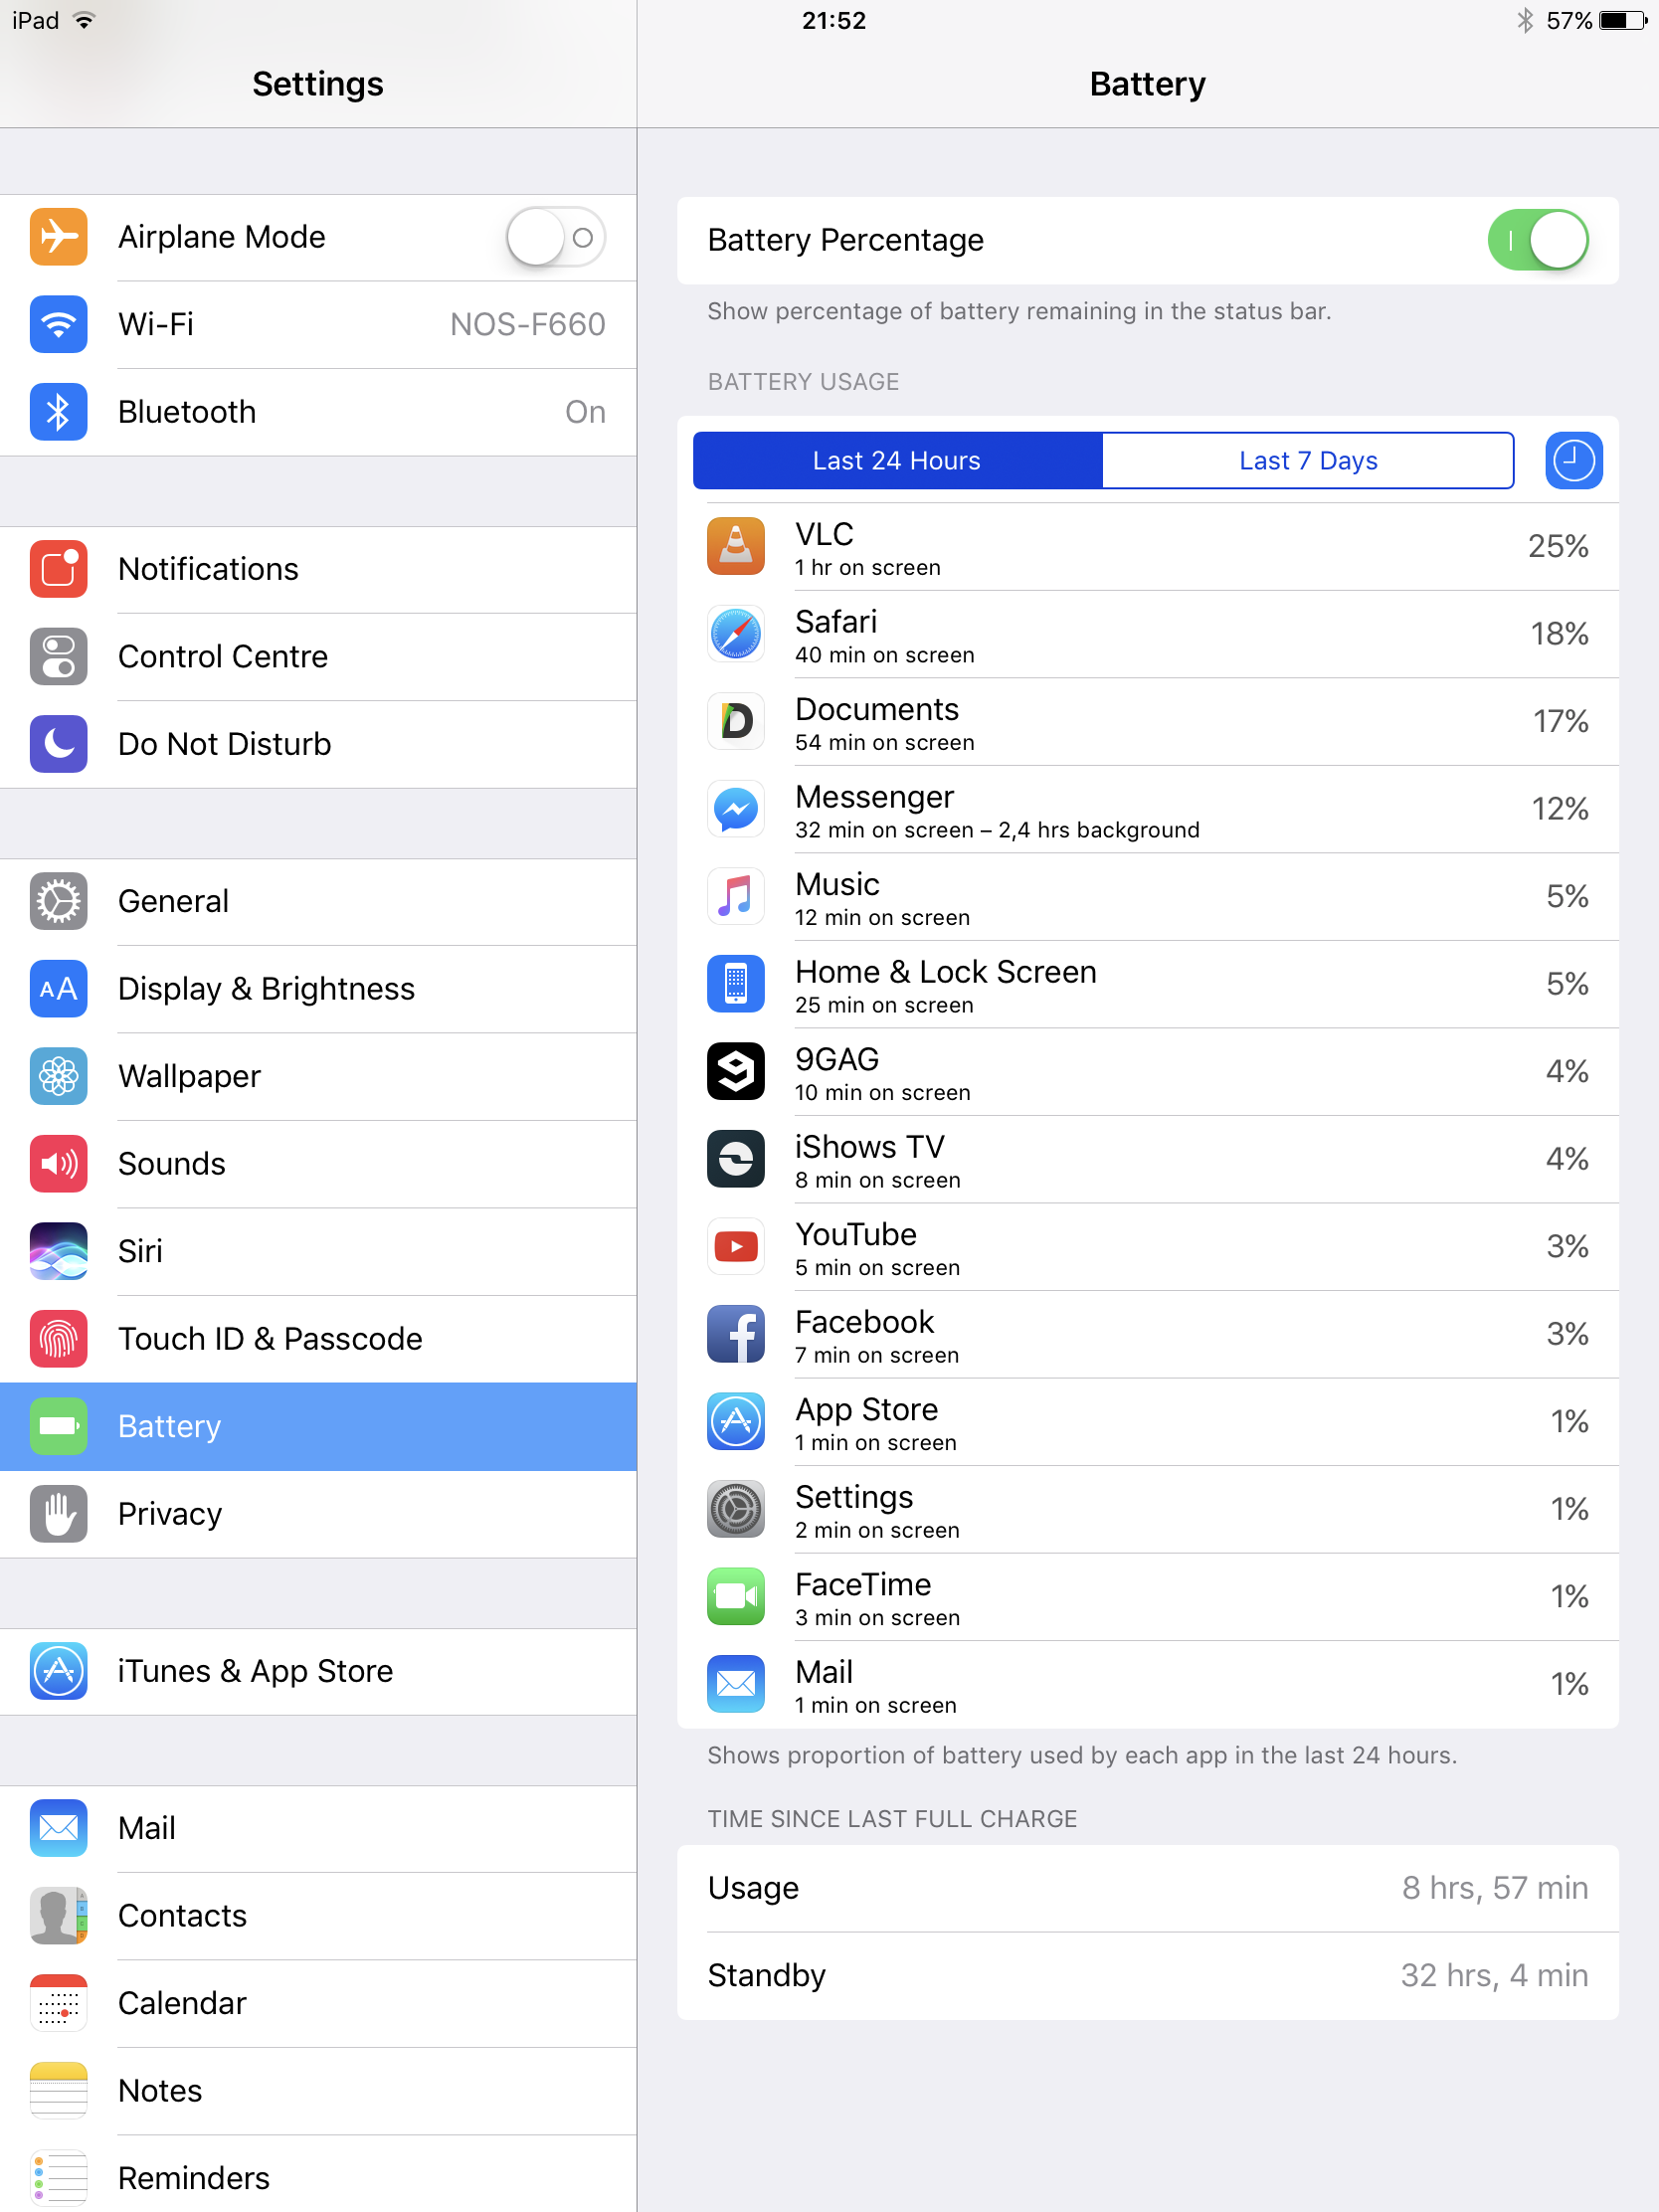1659x2212 pixels.
Task: Open iTunes & App Store settings
Action: 318,1671
